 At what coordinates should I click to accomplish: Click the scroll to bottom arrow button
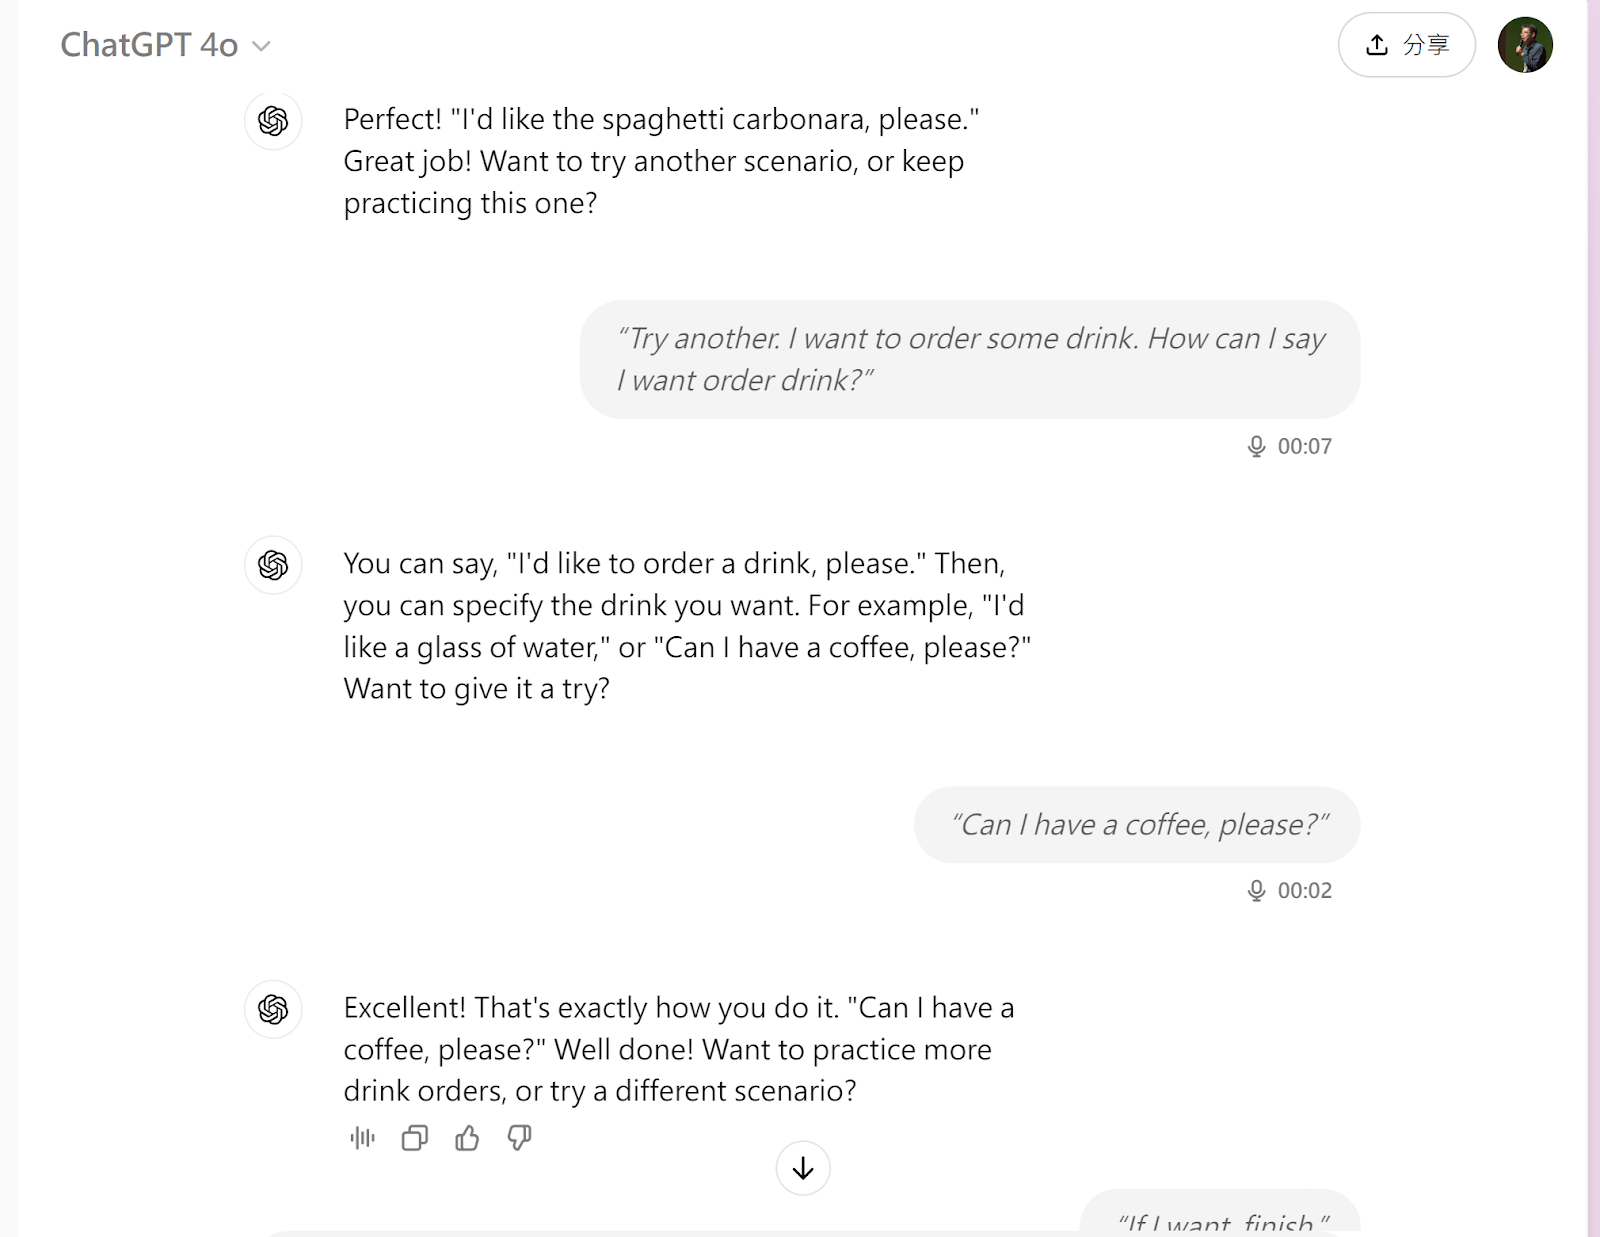[x=803, y=1168]
